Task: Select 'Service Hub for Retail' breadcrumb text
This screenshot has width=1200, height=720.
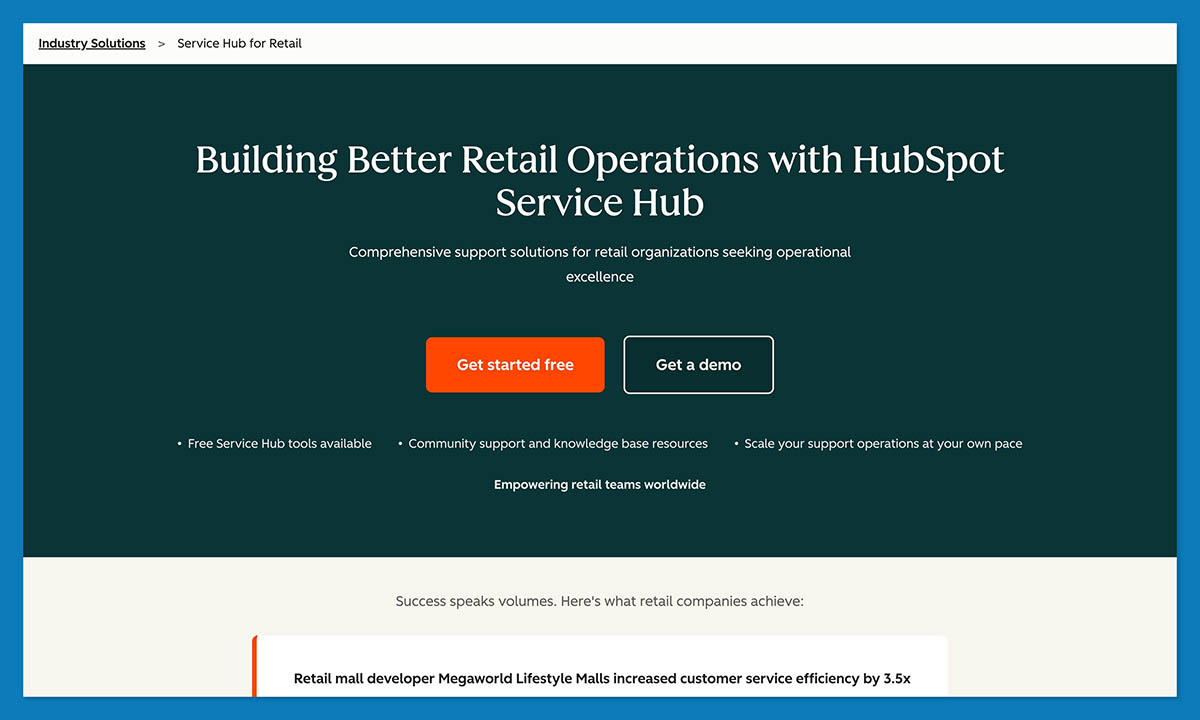Action: point(239,44)
